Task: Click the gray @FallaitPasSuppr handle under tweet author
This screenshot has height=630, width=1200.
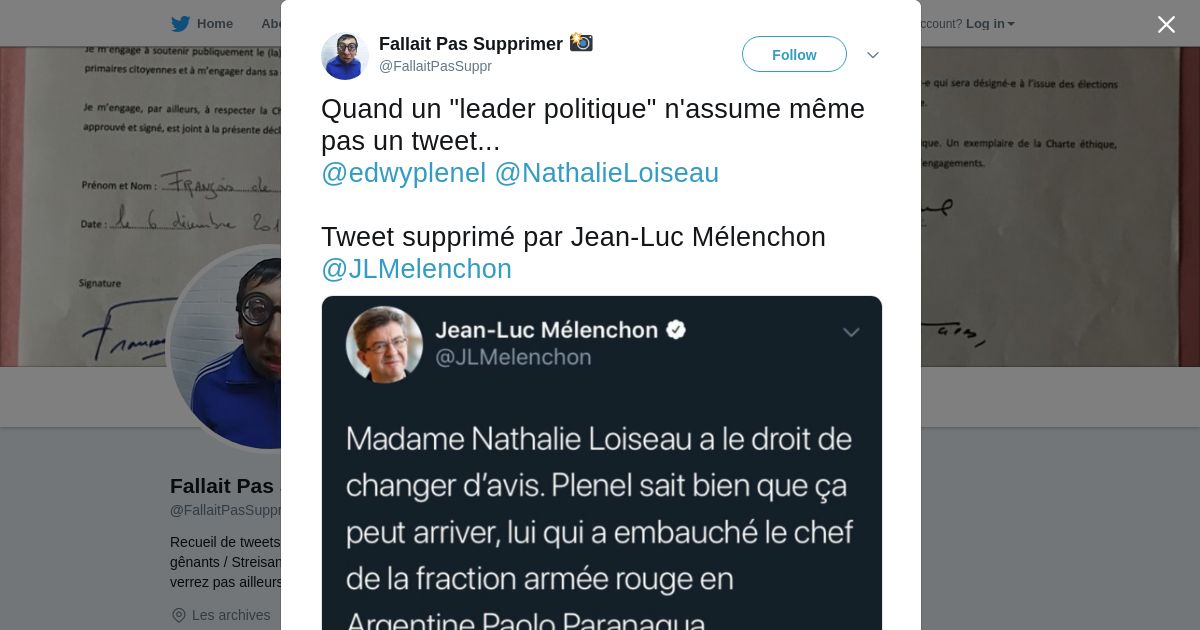Action: (435, 66)
